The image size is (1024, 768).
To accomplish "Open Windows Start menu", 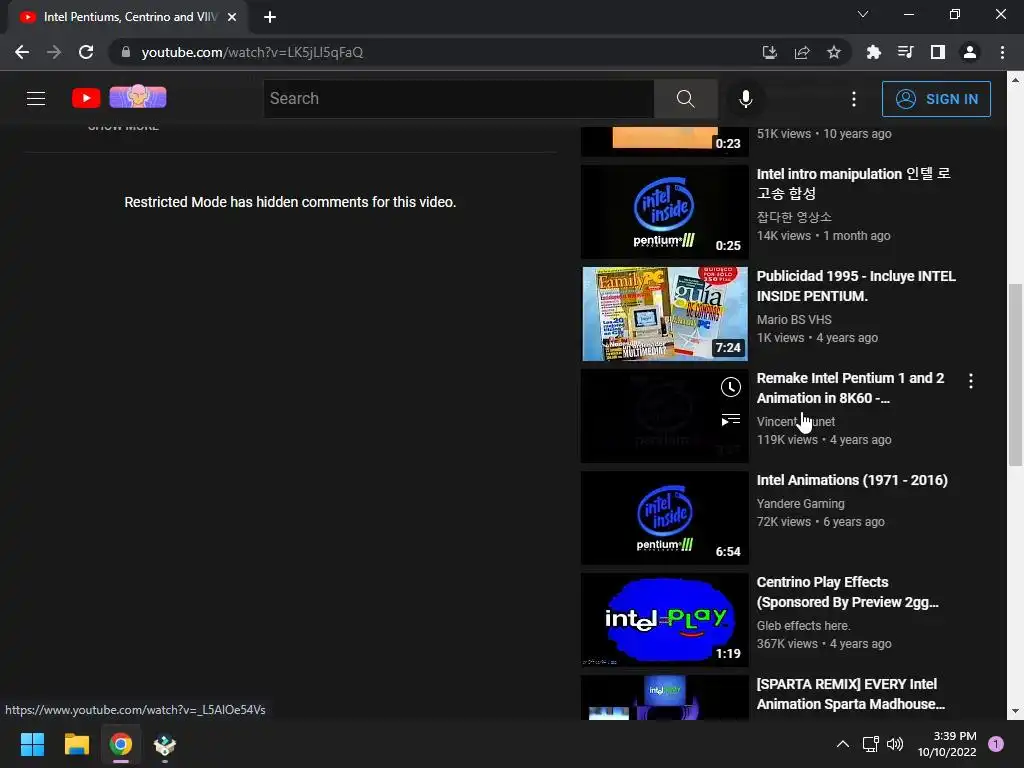I will point(32,744).
